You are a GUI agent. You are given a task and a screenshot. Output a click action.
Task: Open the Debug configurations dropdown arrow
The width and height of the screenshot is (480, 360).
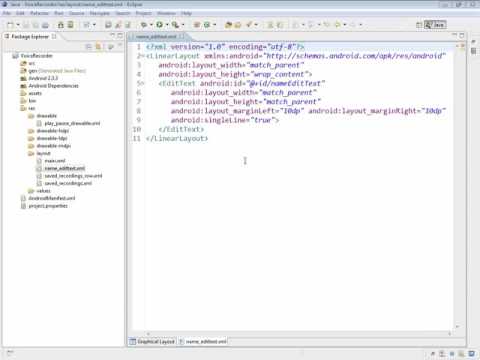tap(151, 25)
